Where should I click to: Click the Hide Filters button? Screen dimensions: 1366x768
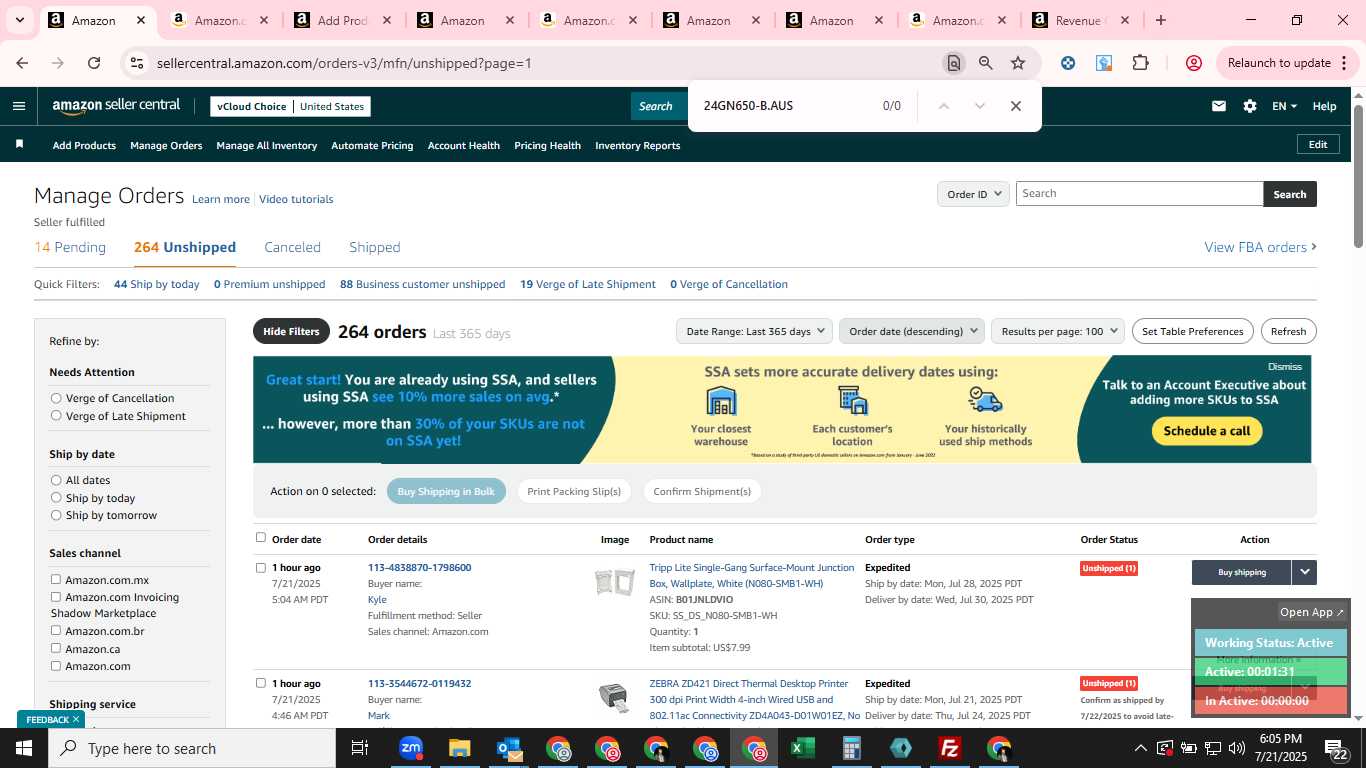pos(291,331)
